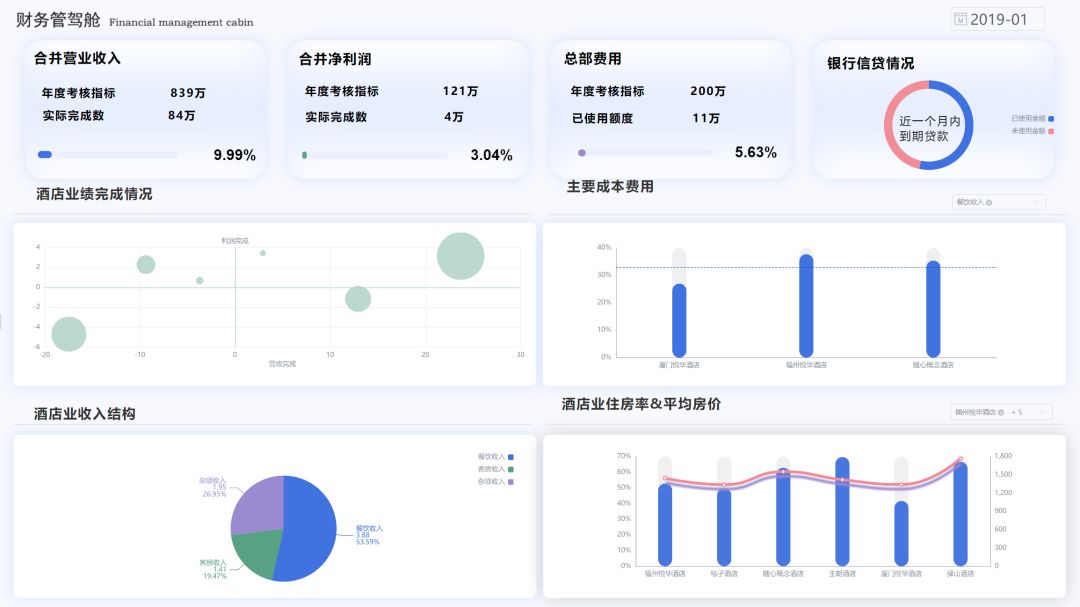Toggle the 未使用金额 legend item
This screenshot has width=1080, height=607.
click(x=1032, y=130)
